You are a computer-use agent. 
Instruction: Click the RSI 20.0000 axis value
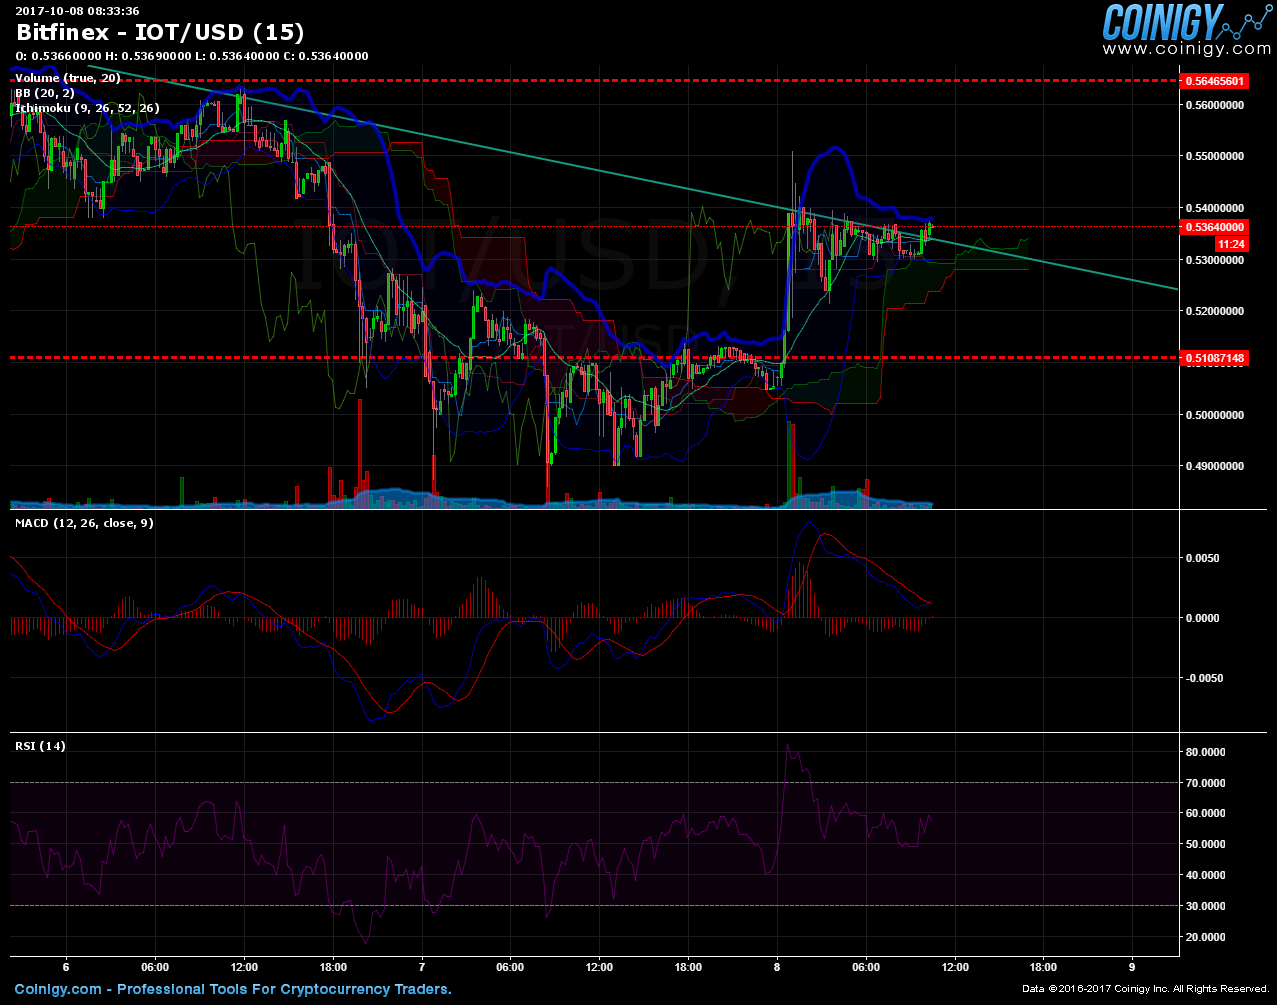(x=1206, y=937)
